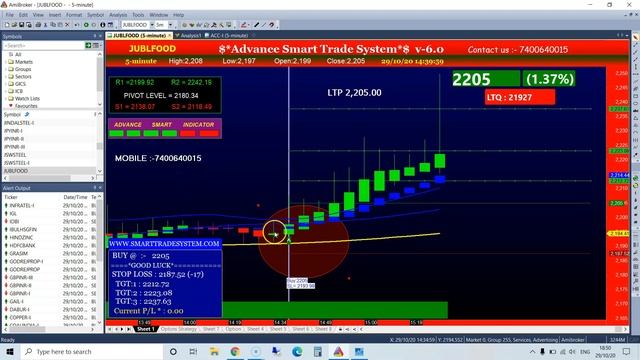Open Microsoft Edge from taskbar

pos(297,351)
